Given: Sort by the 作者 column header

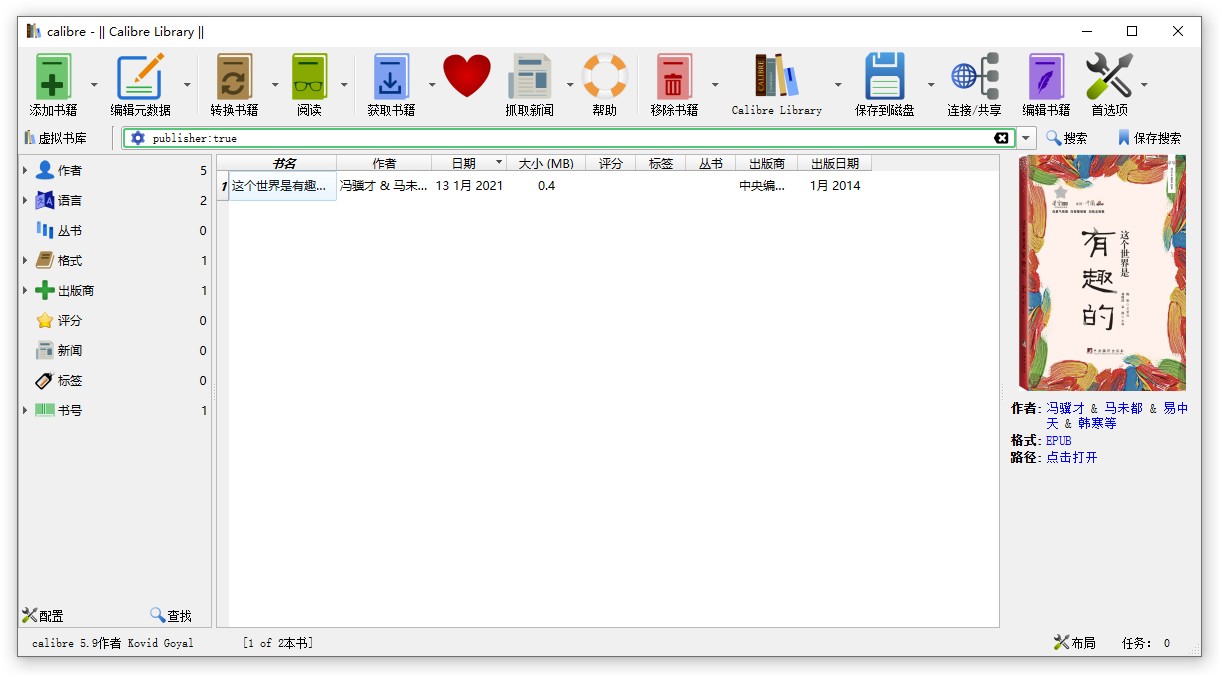Looking at the screenshot, I should point(384,163).
